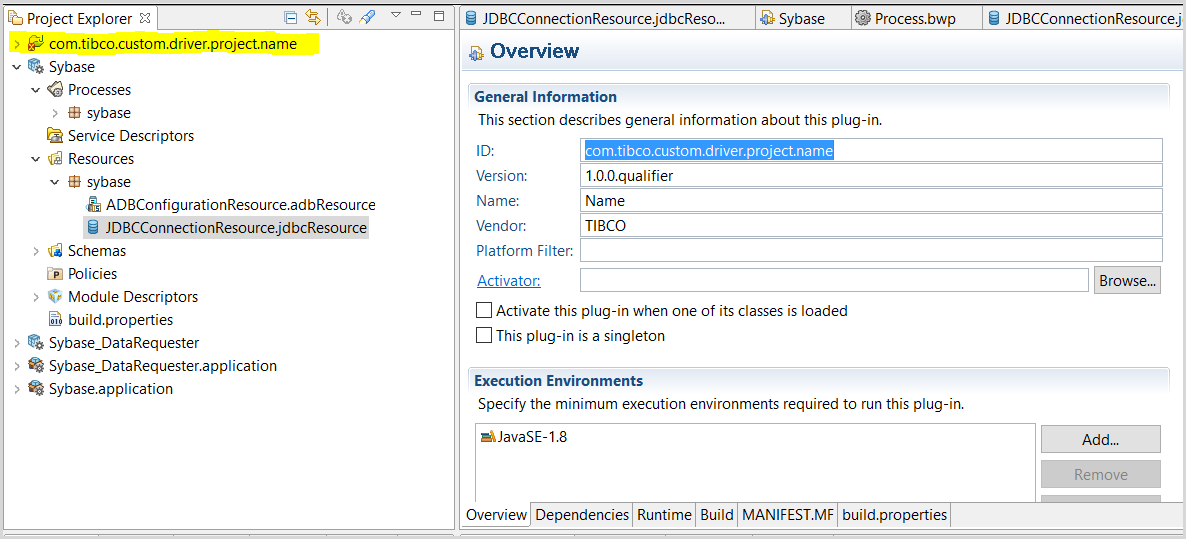Select JavaSE-1.8 execution environment entry

[523, 436]
